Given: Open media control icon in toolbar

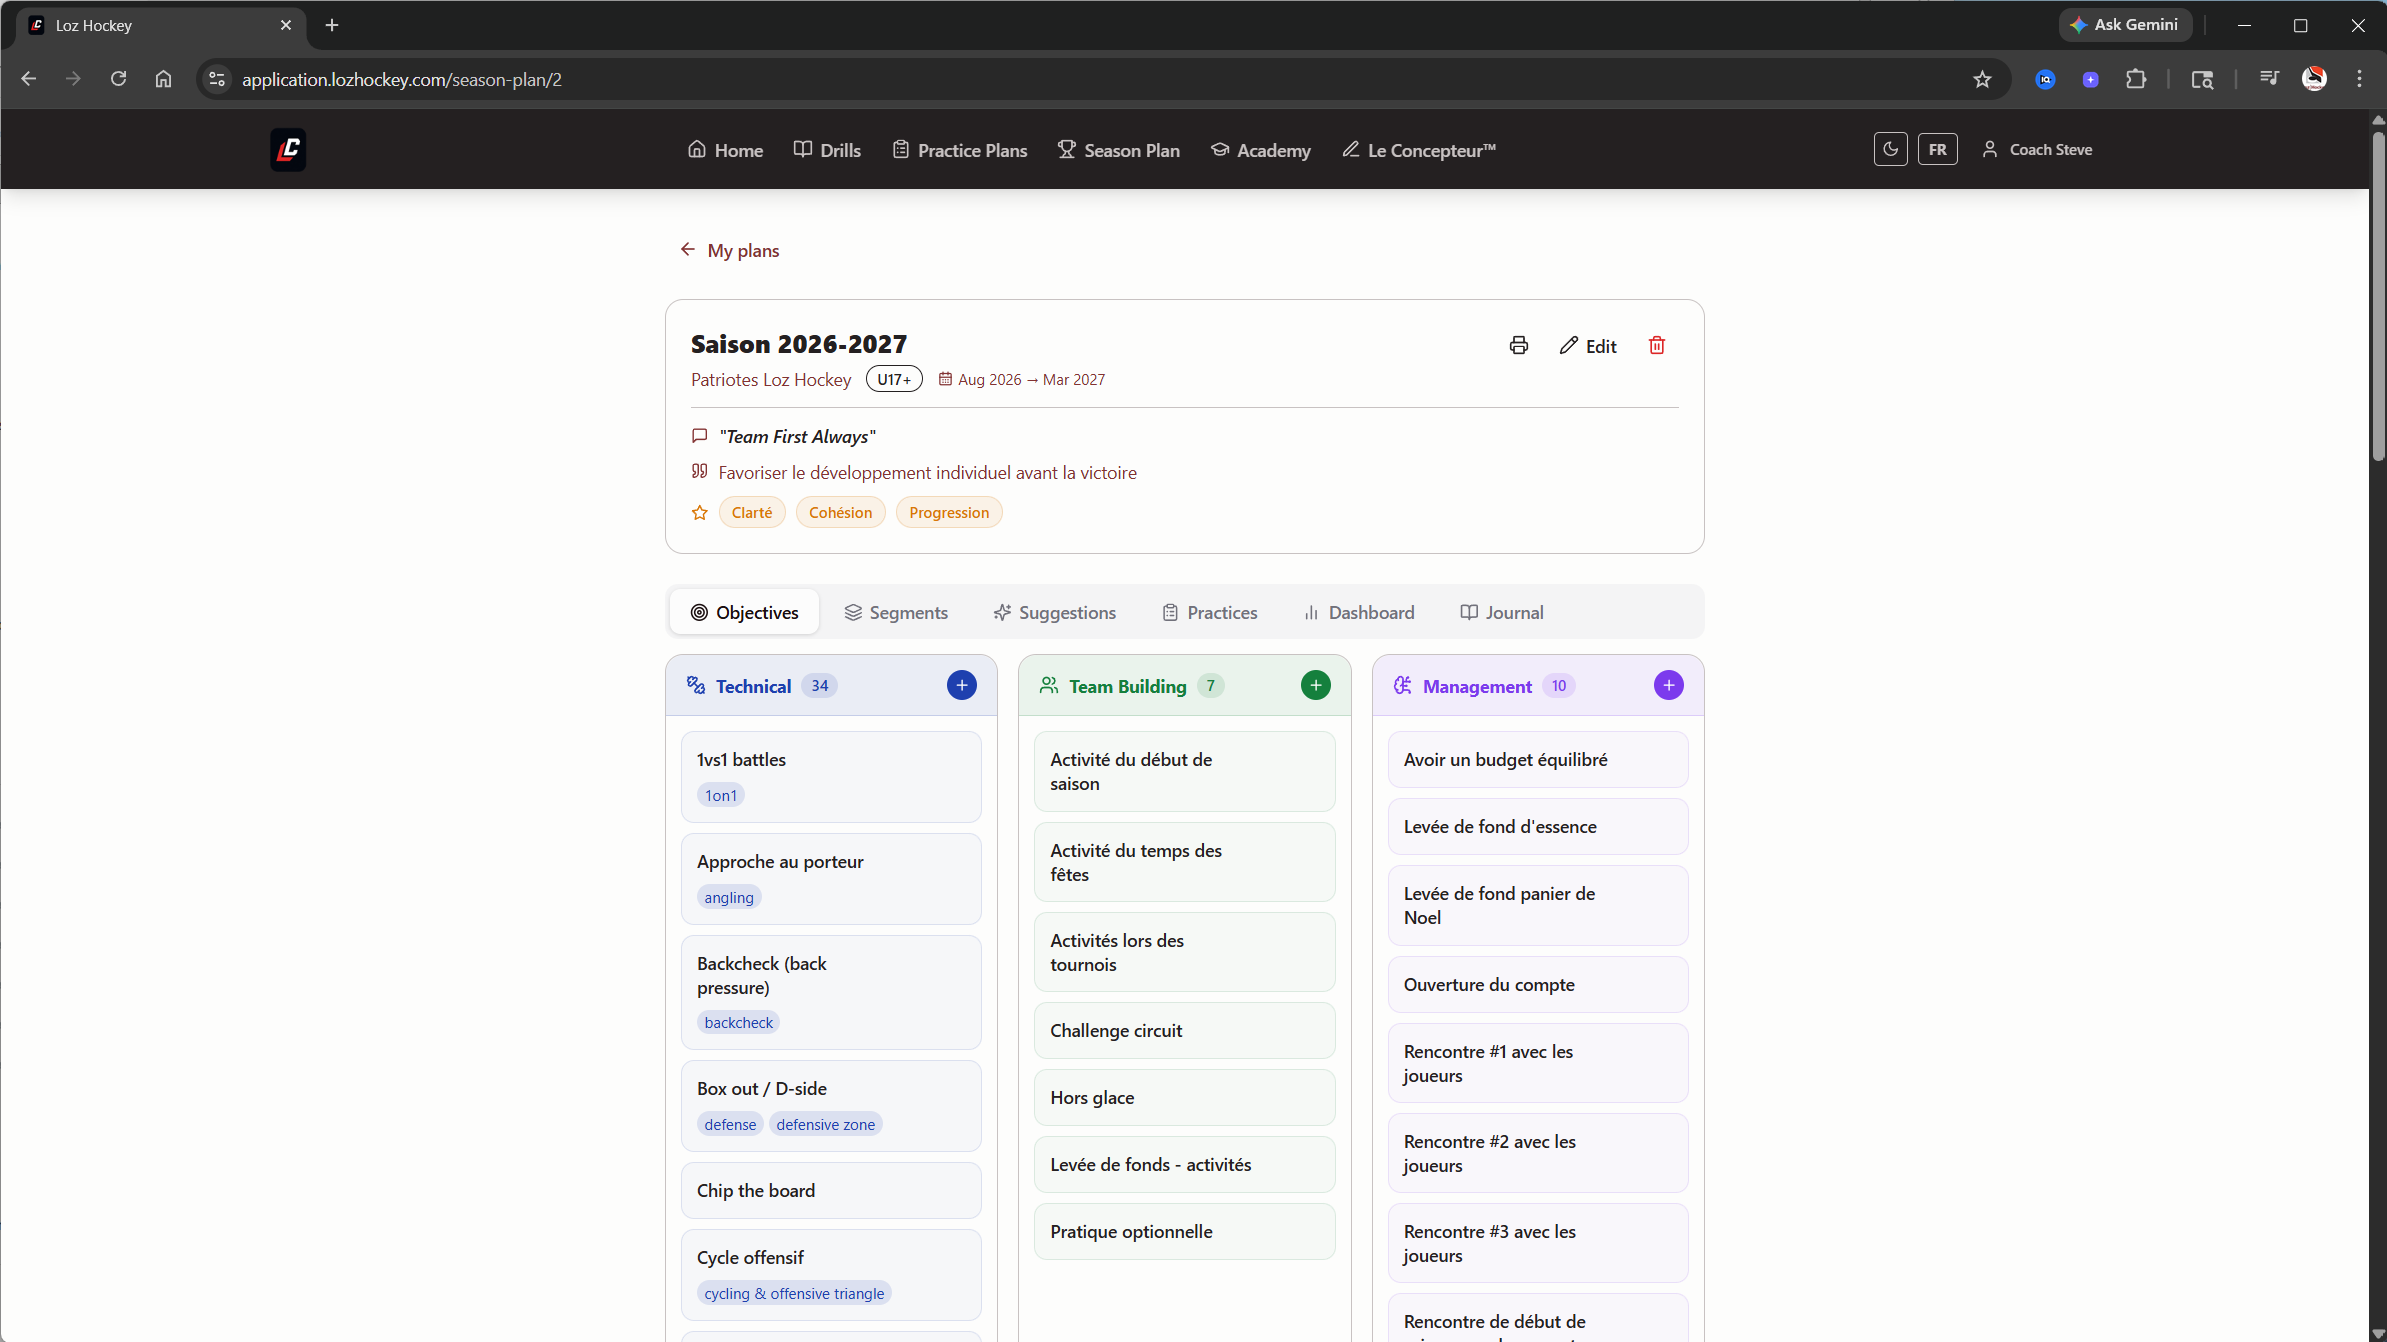Looking at the screenshot, I should coord(2269,80).
